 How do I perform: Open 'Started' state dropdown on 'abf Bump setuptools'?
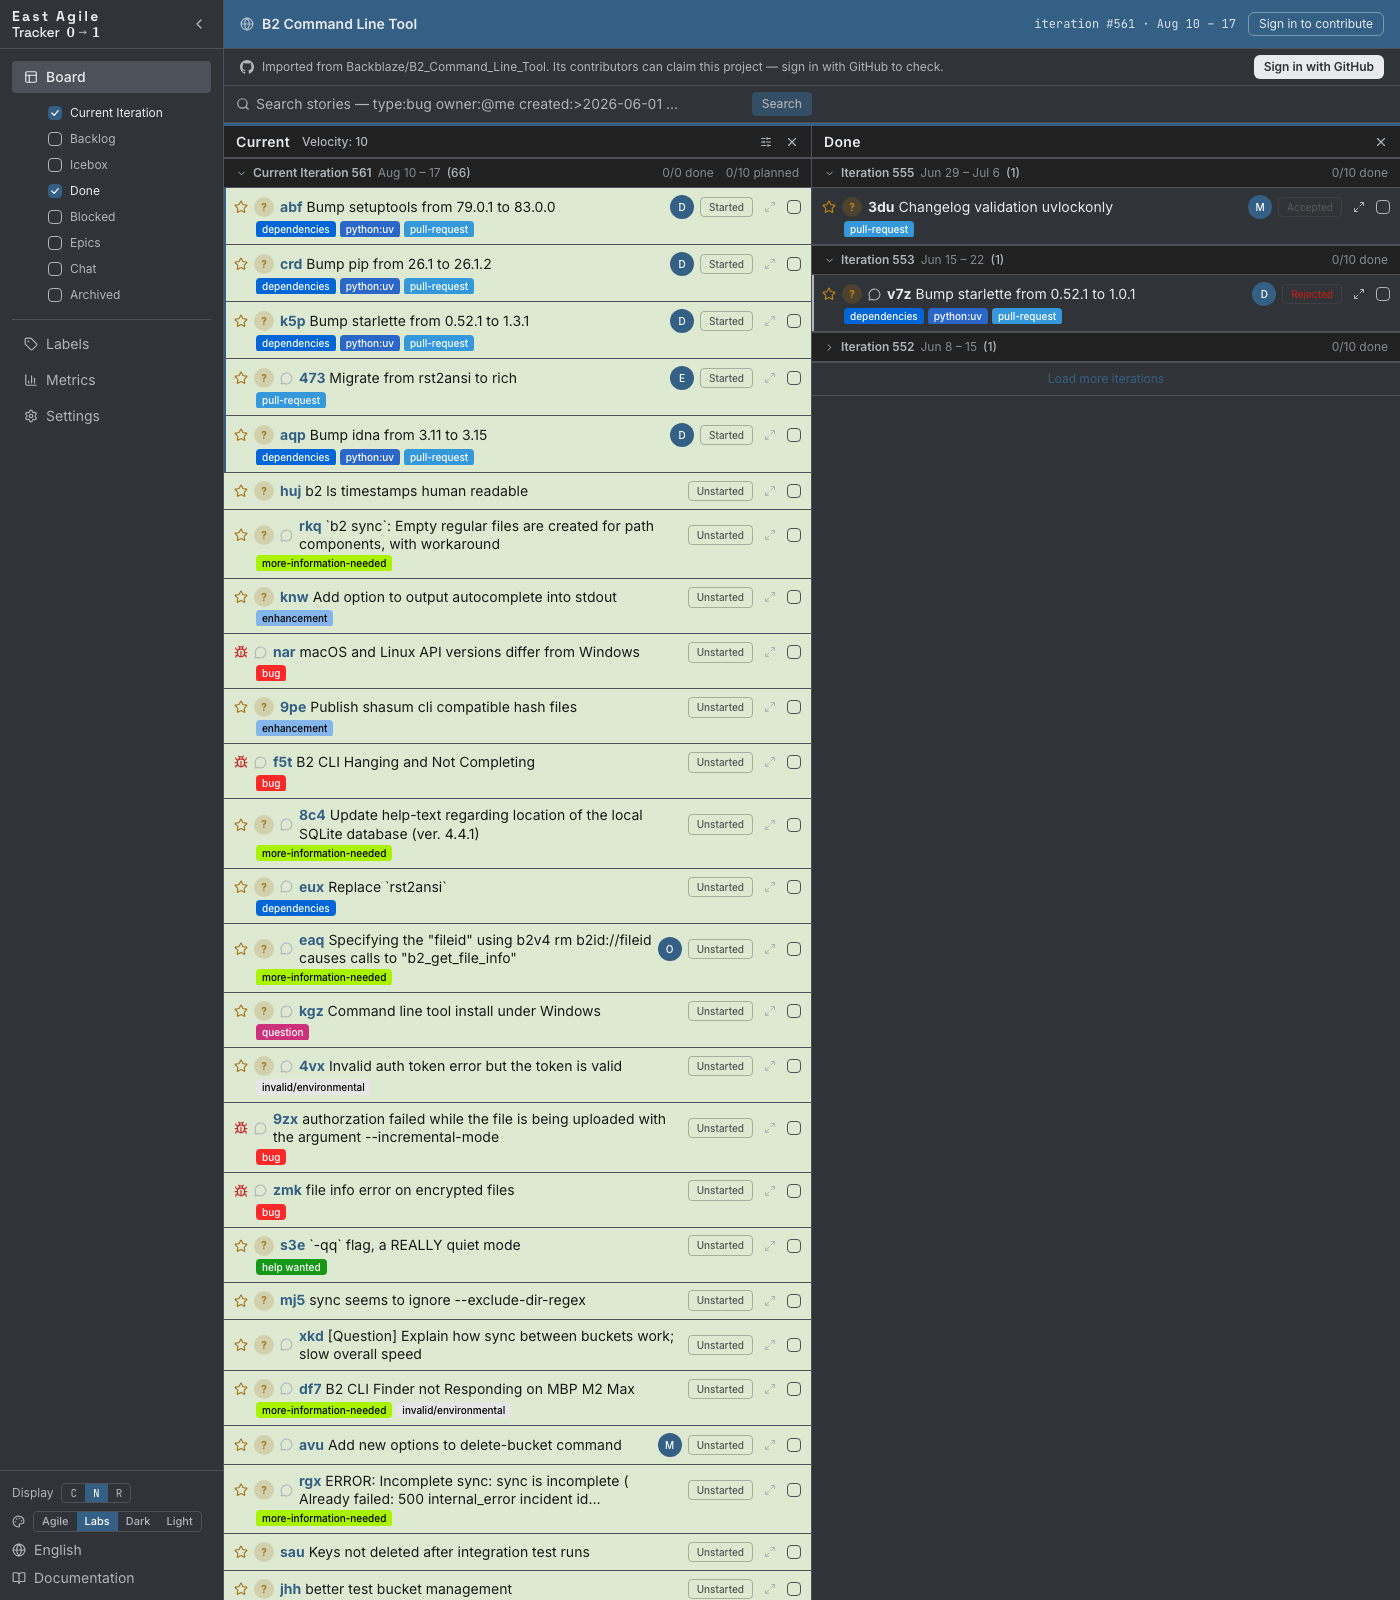tap(726, 207)
